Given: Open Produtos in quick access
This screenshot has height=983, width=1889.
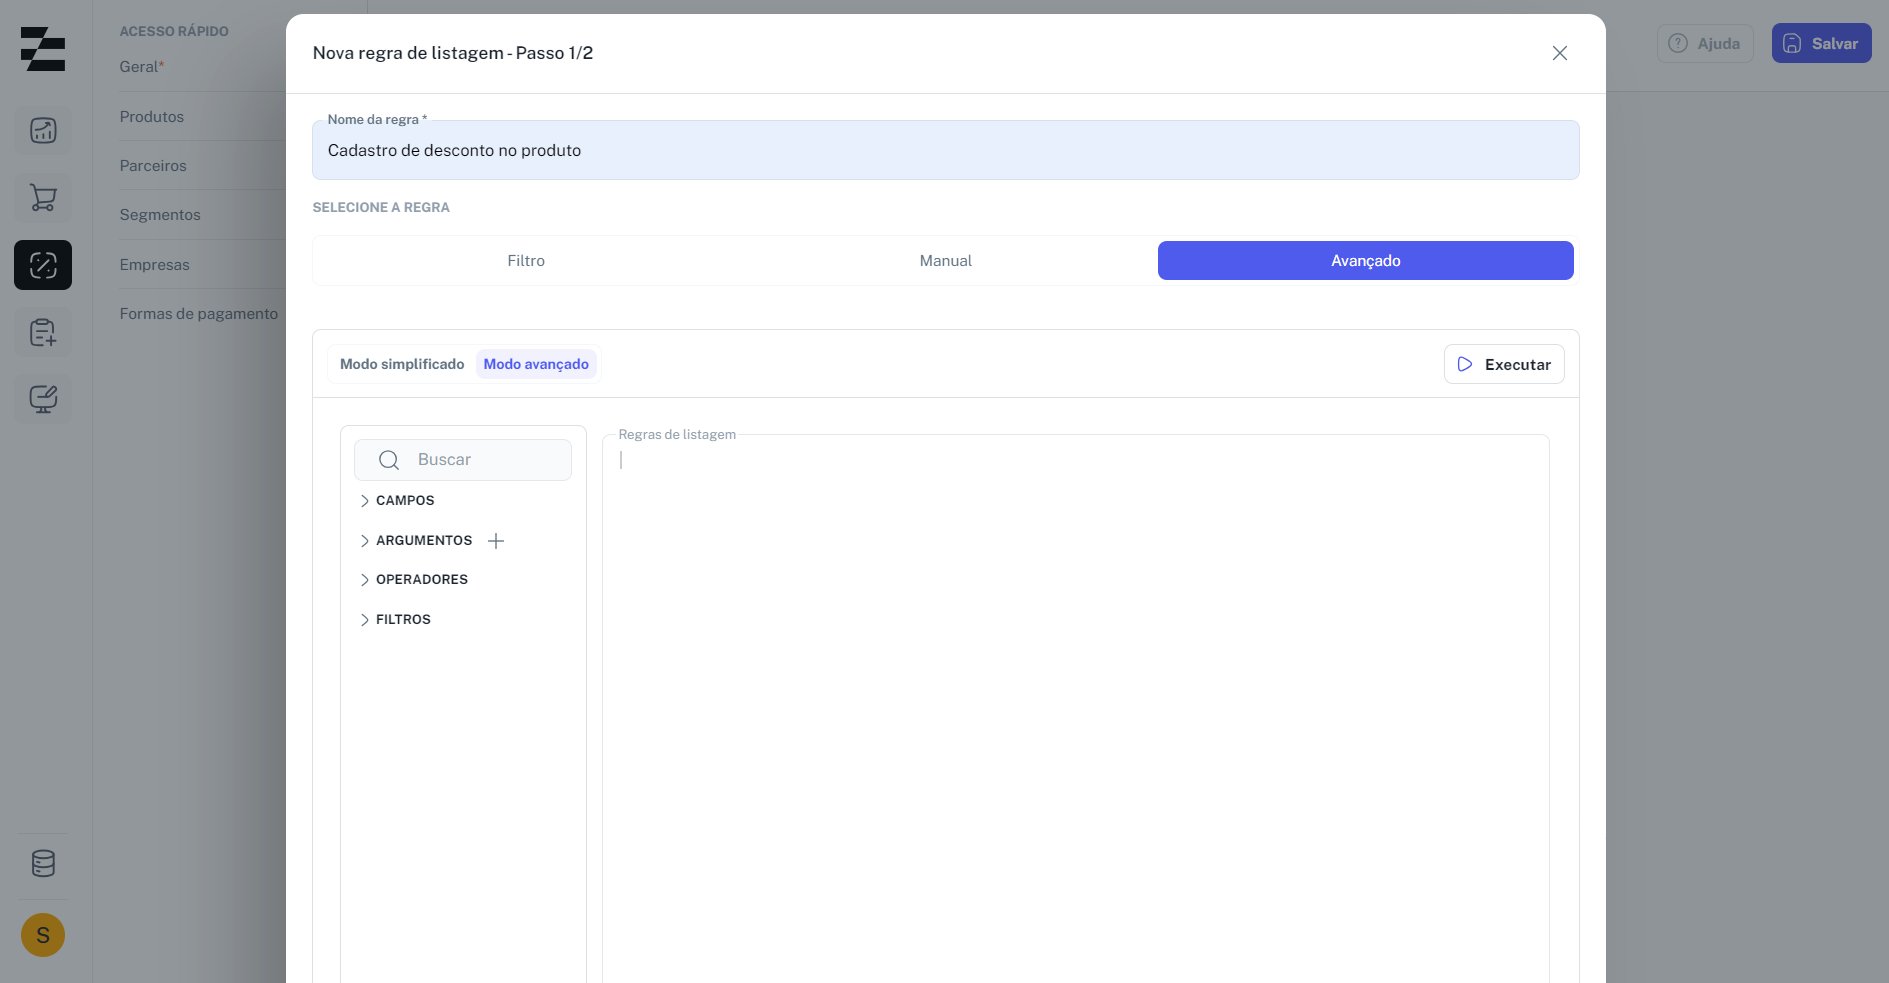Looking at the screenshot, I should pyautogui.click(x=152, y=117).
